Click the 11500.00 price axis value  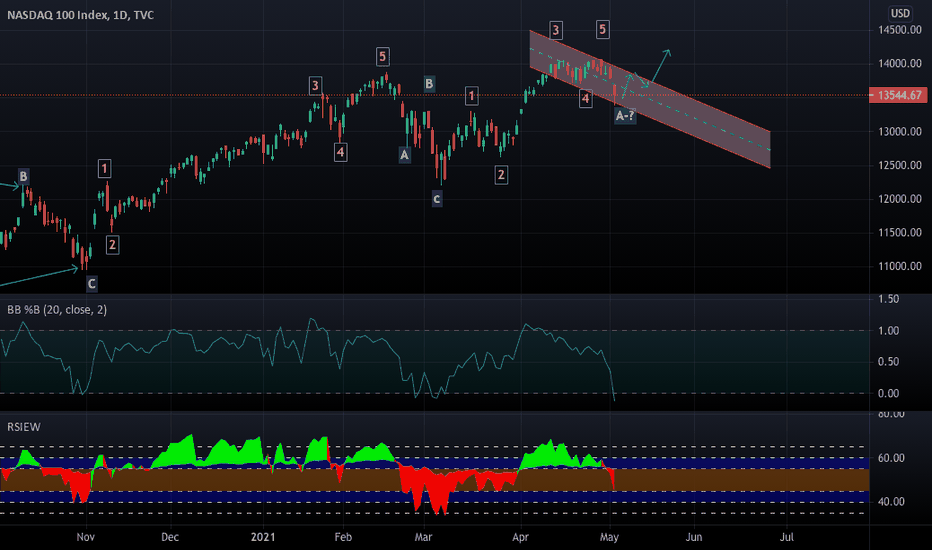pos(900,232)
